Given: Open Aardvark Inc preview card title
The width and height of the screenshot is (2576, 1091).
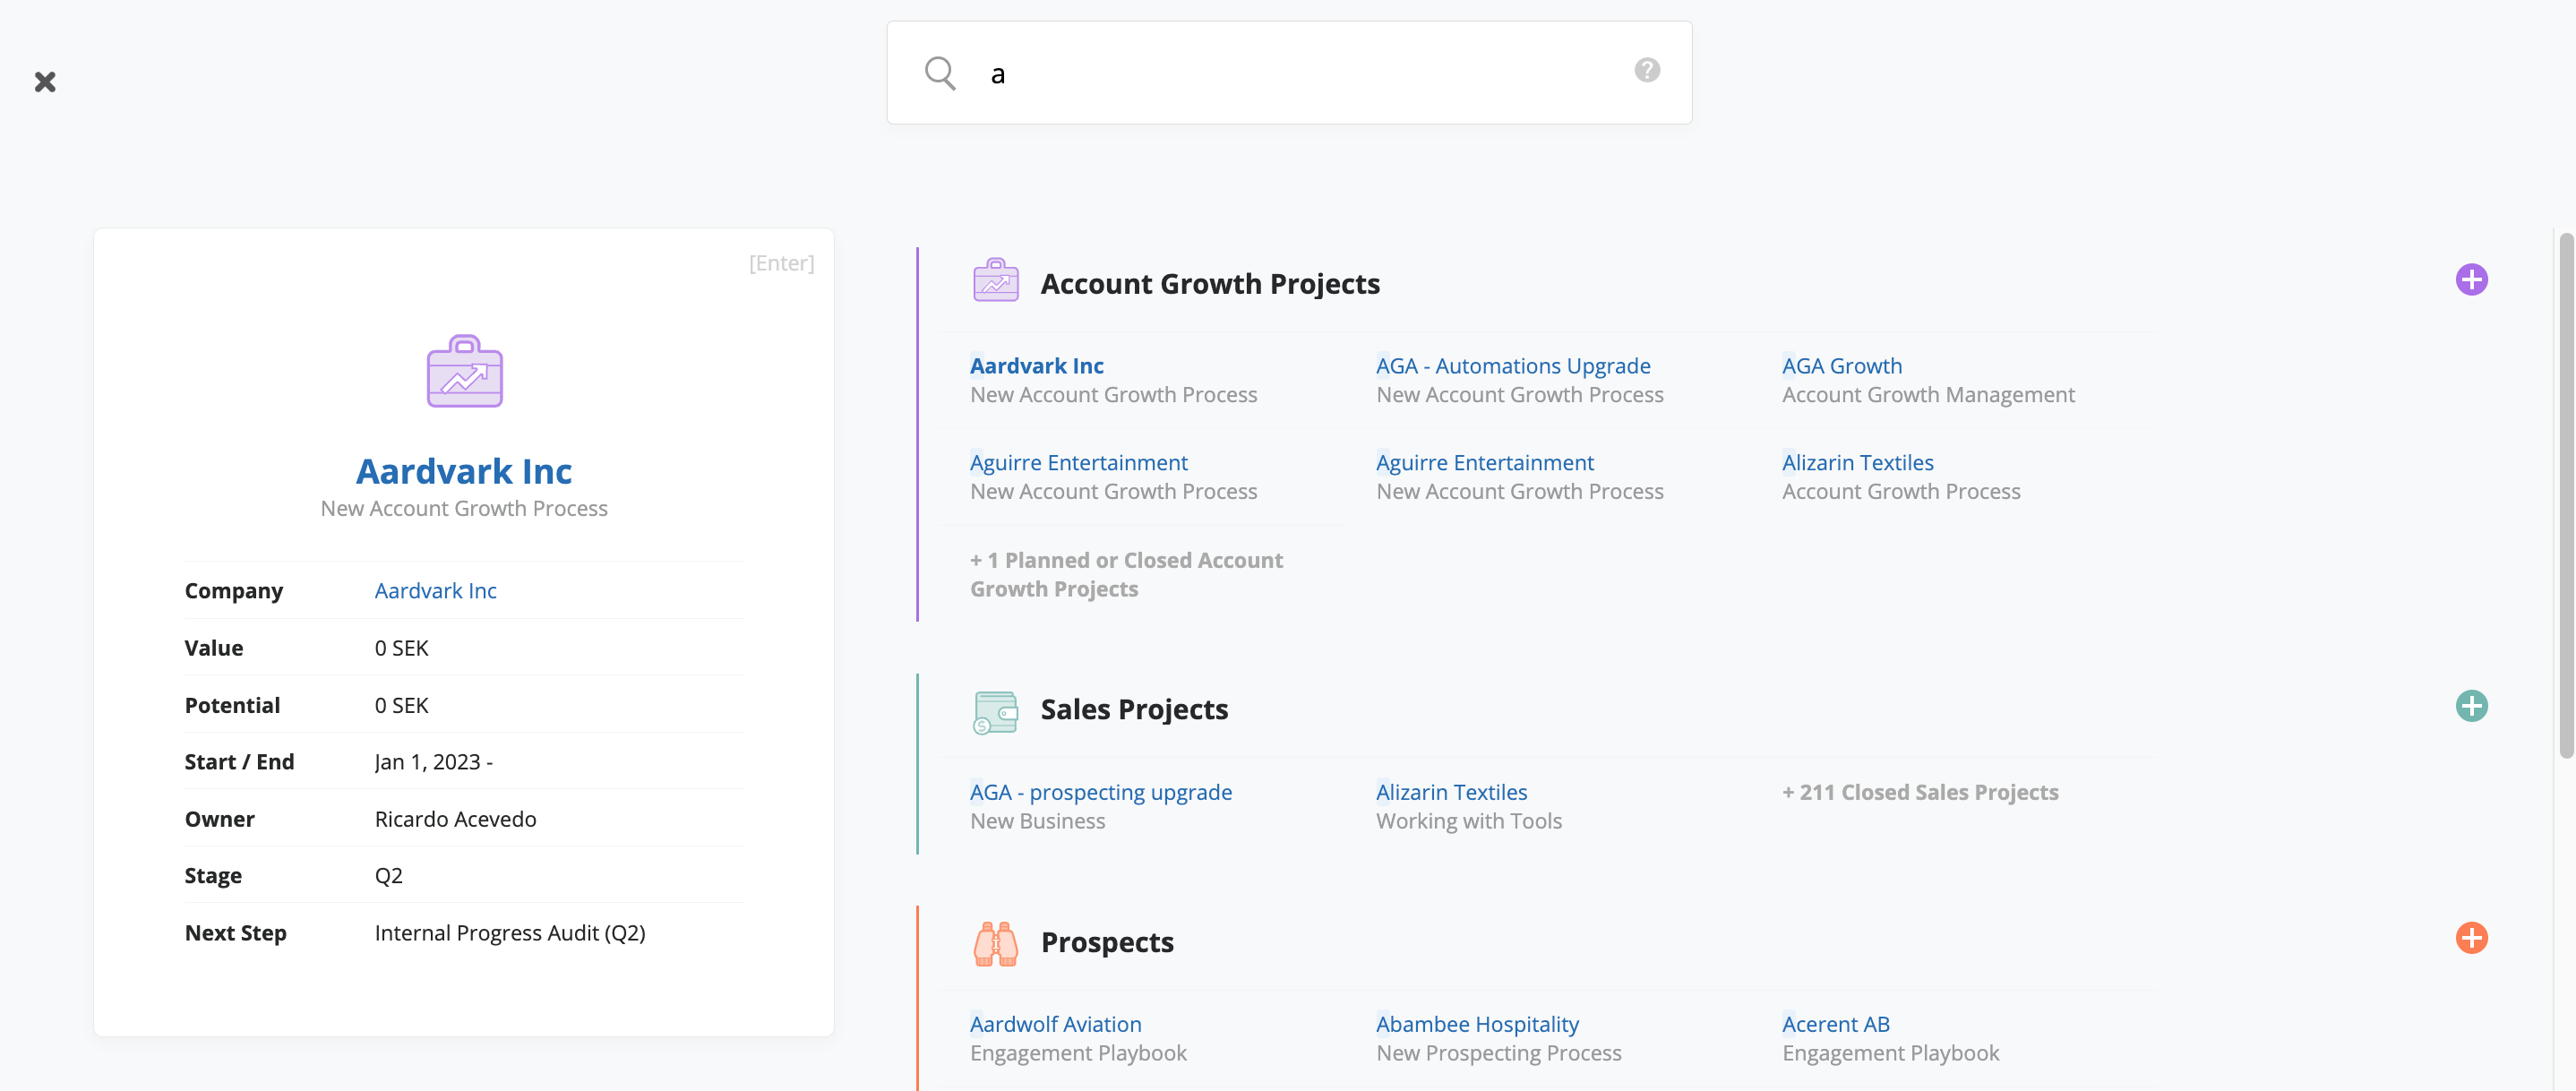Looking at the screenshot, I should pos(464,471).
